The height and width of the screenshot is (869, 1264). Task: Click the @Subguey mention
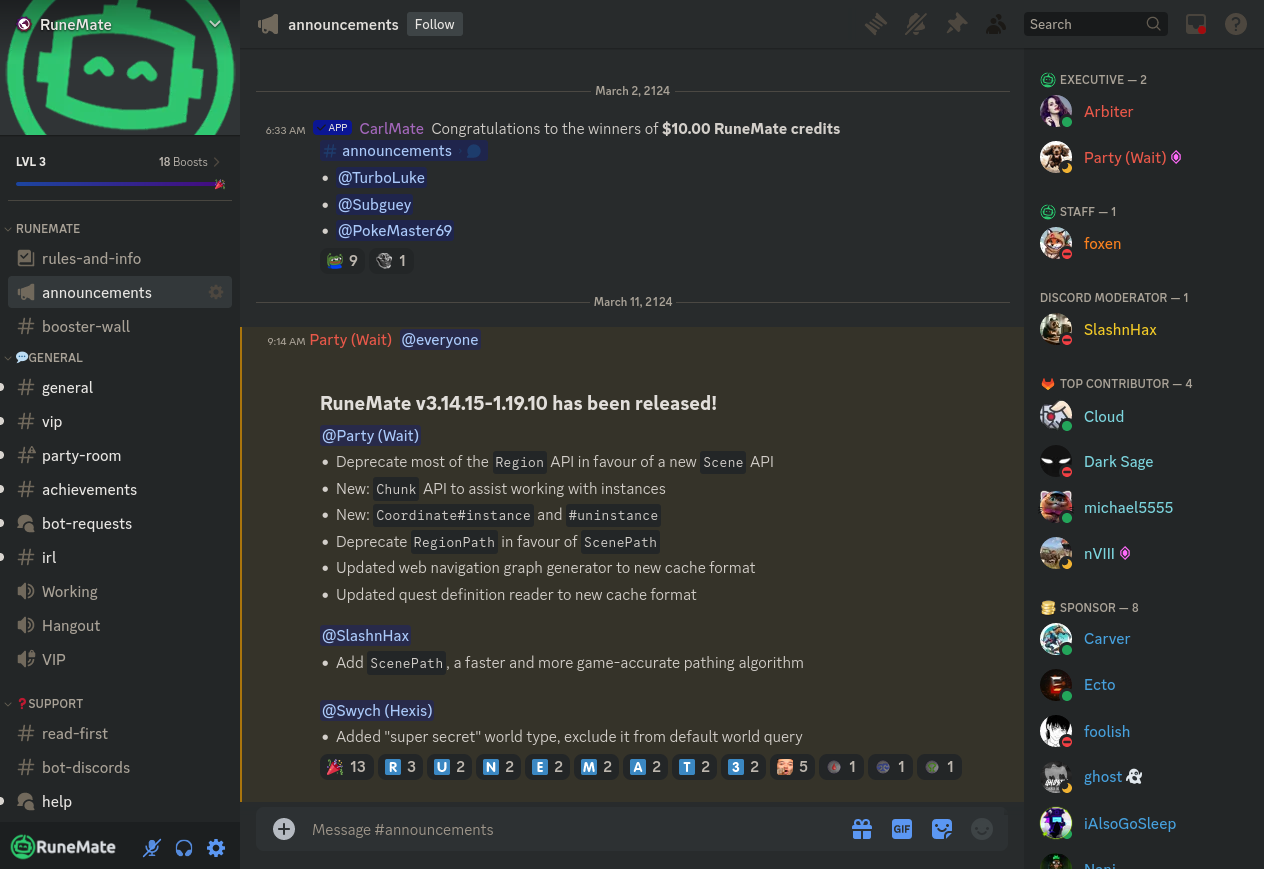click(375, 205)
